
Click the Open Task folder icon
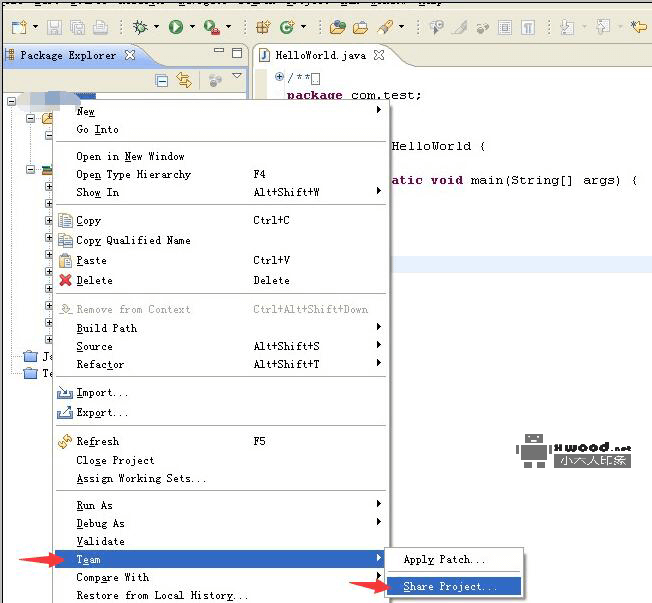pyautogui.click(x=361, y=27)
